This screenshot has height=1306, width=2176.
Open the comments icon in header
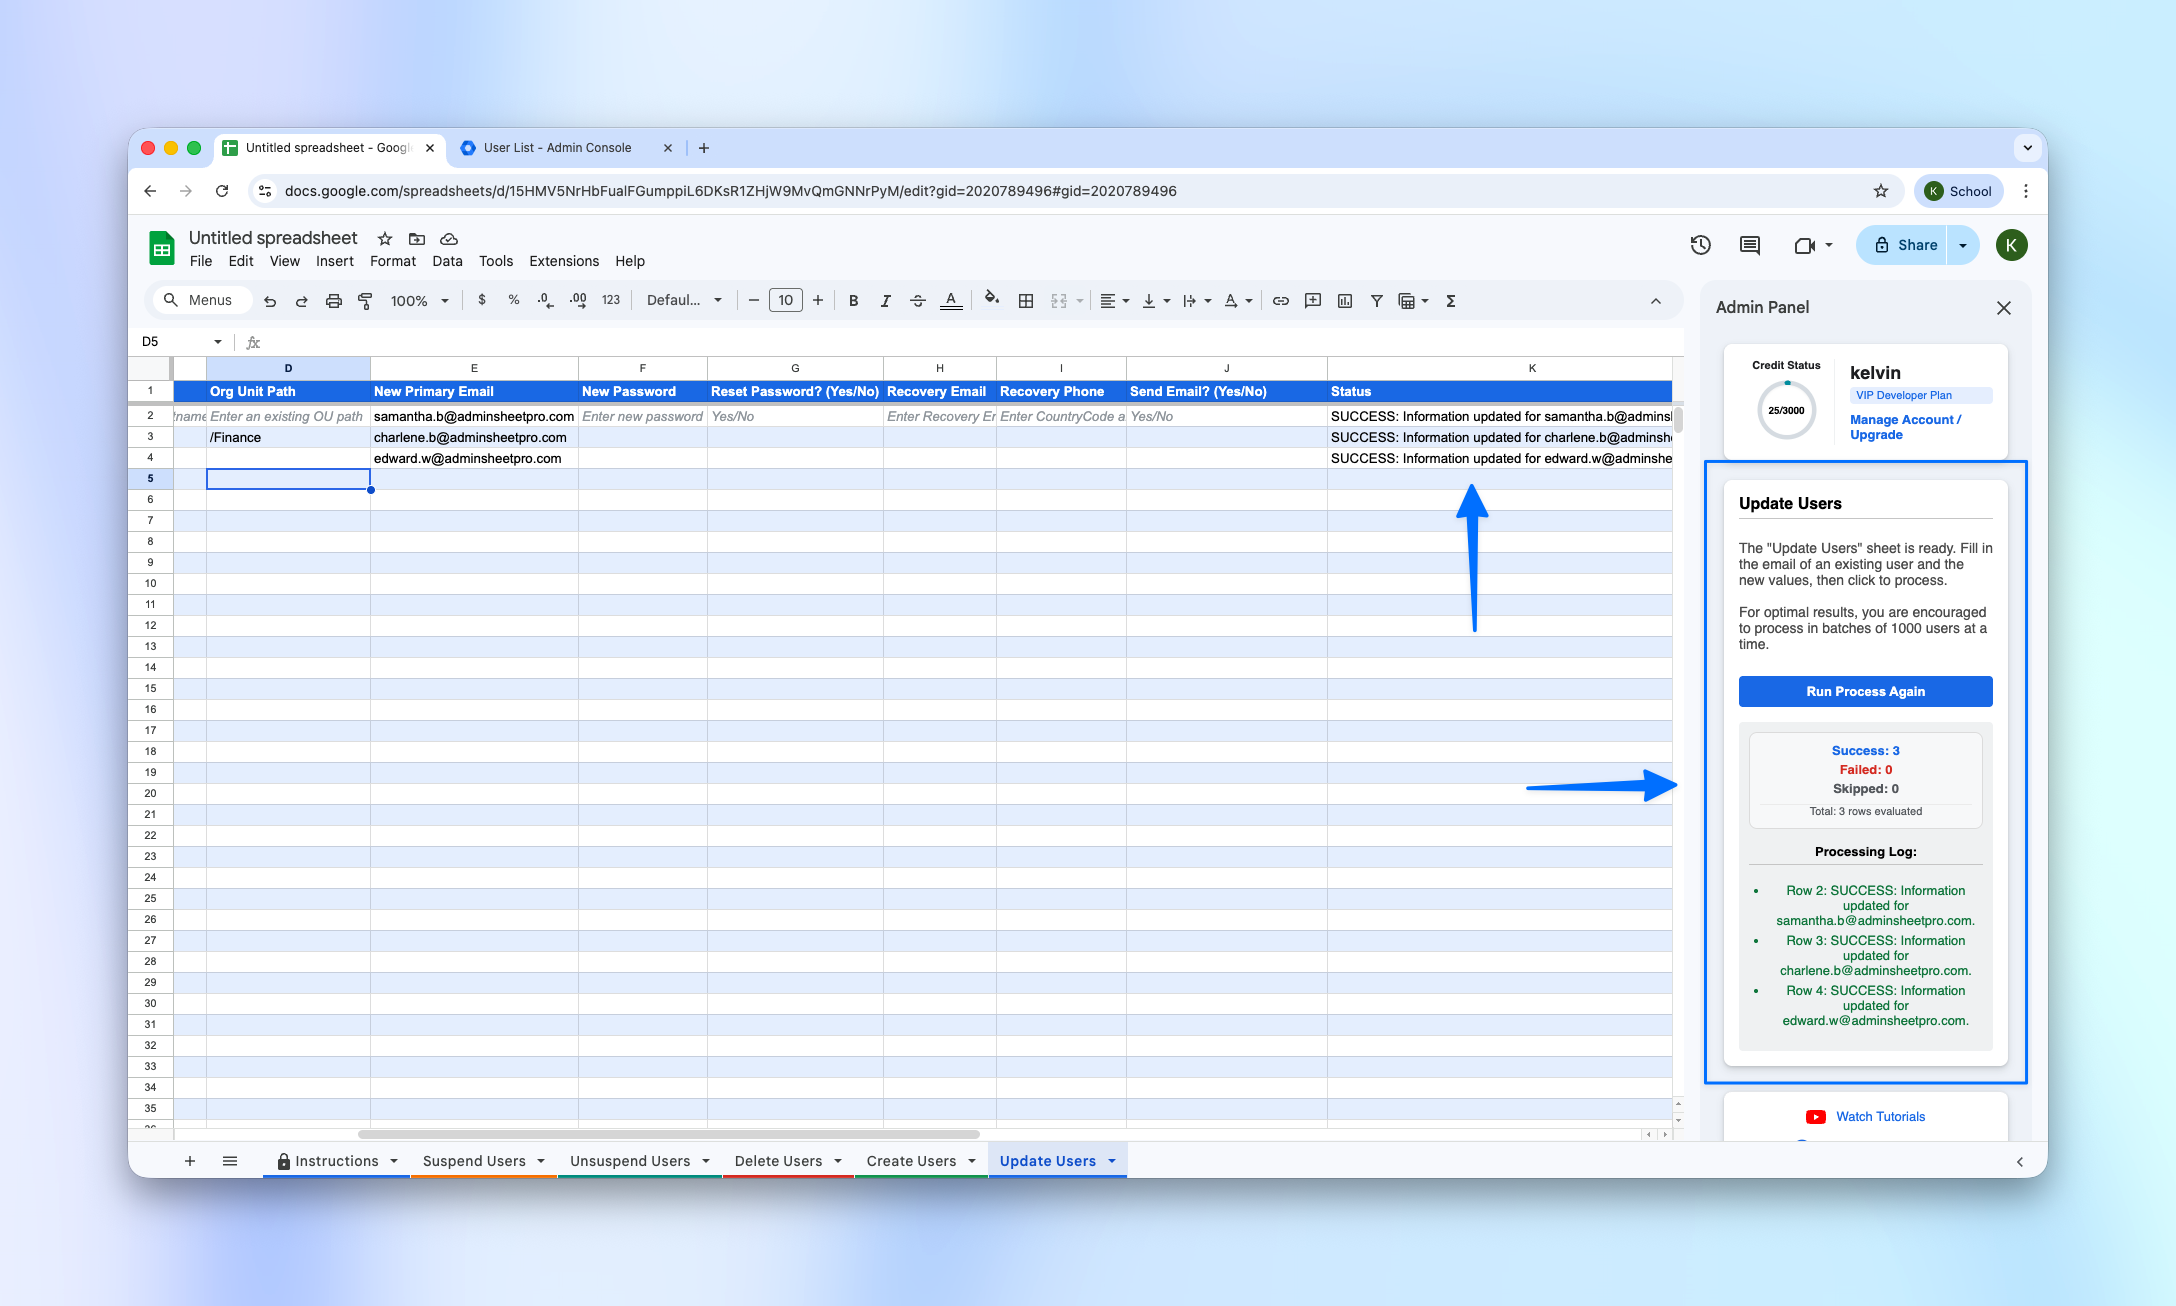pyautogui.click(x=1749, y=245)
